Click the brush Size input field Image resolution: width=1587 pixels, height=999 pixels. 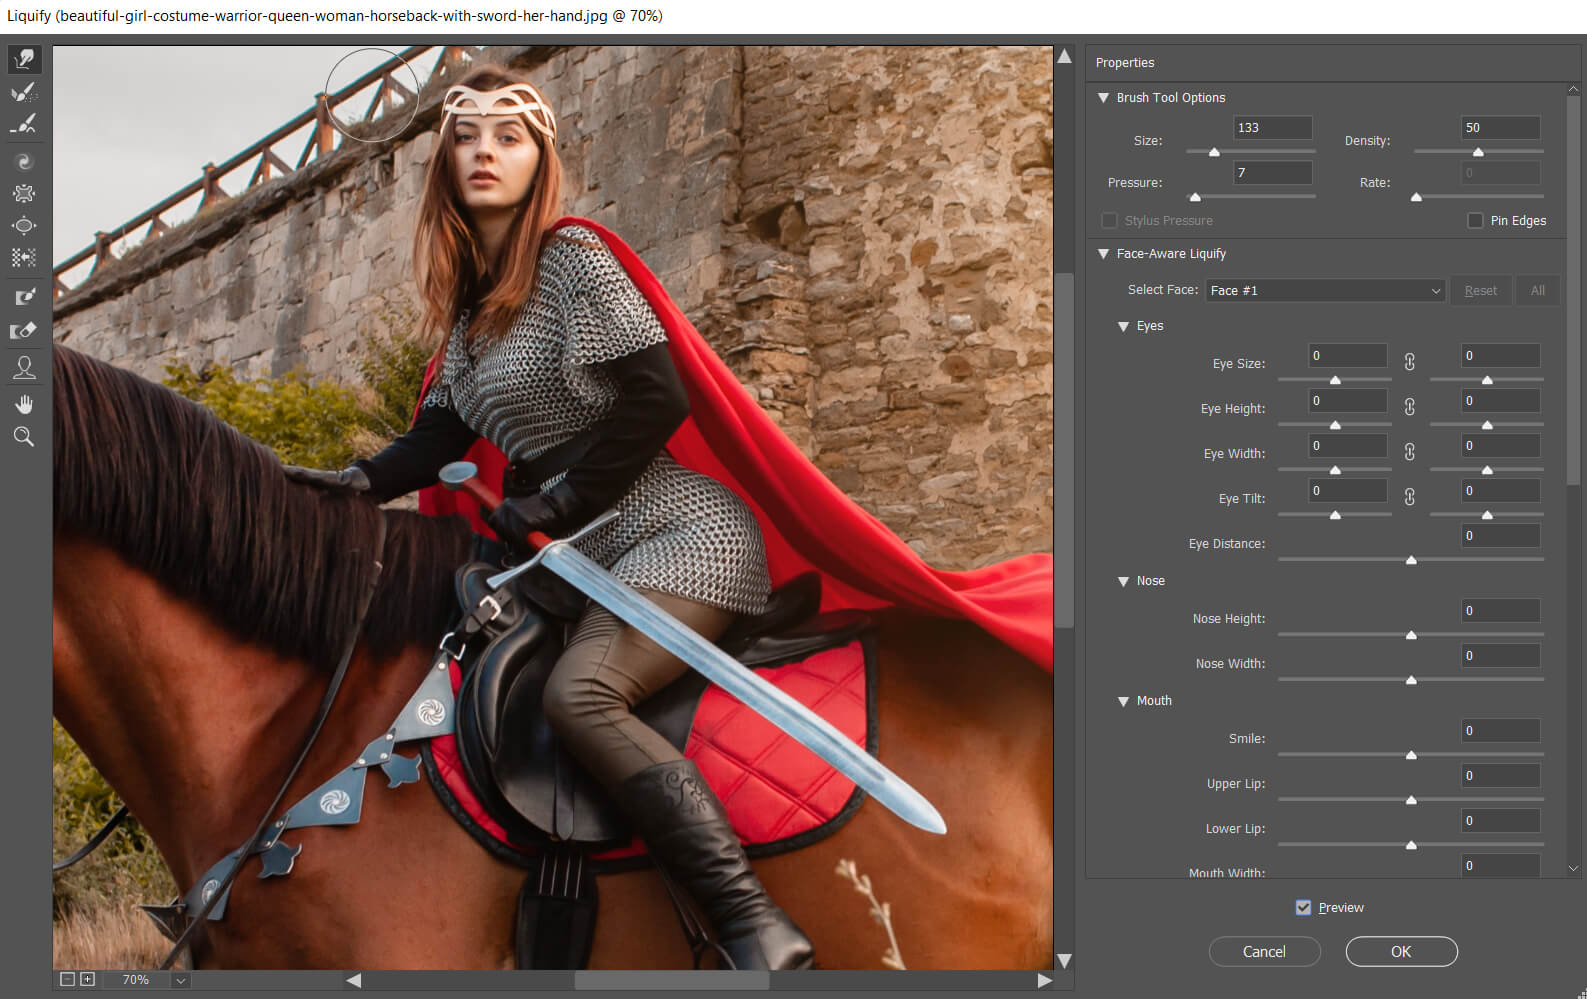click(1272, 127)
